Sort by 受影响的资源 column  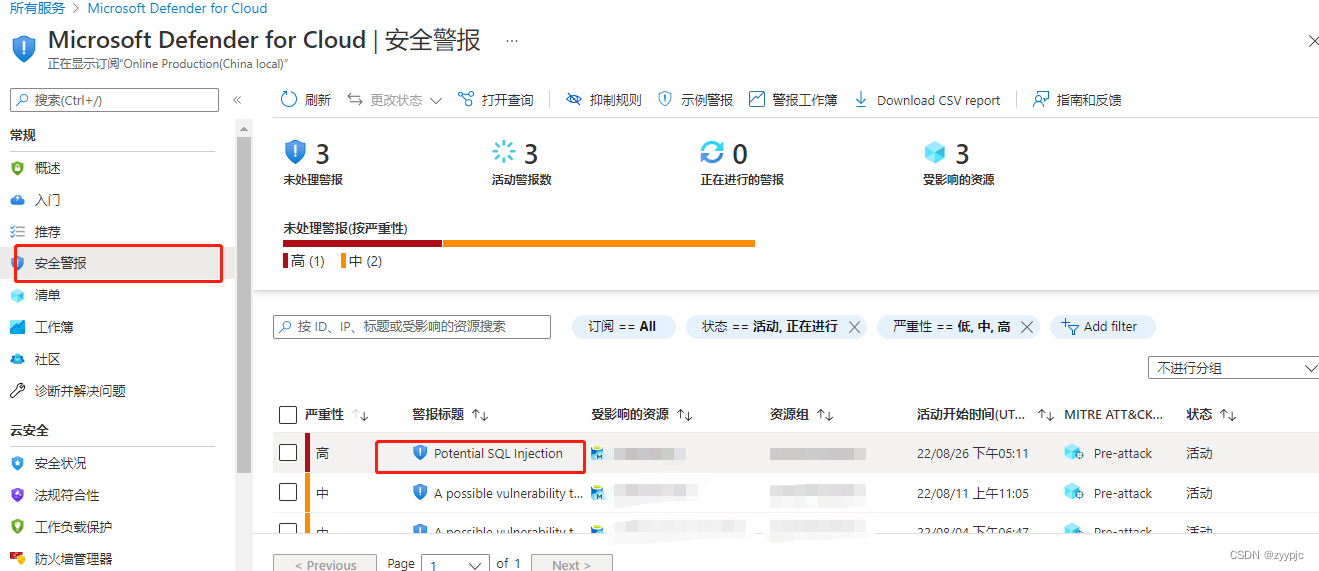642,414
